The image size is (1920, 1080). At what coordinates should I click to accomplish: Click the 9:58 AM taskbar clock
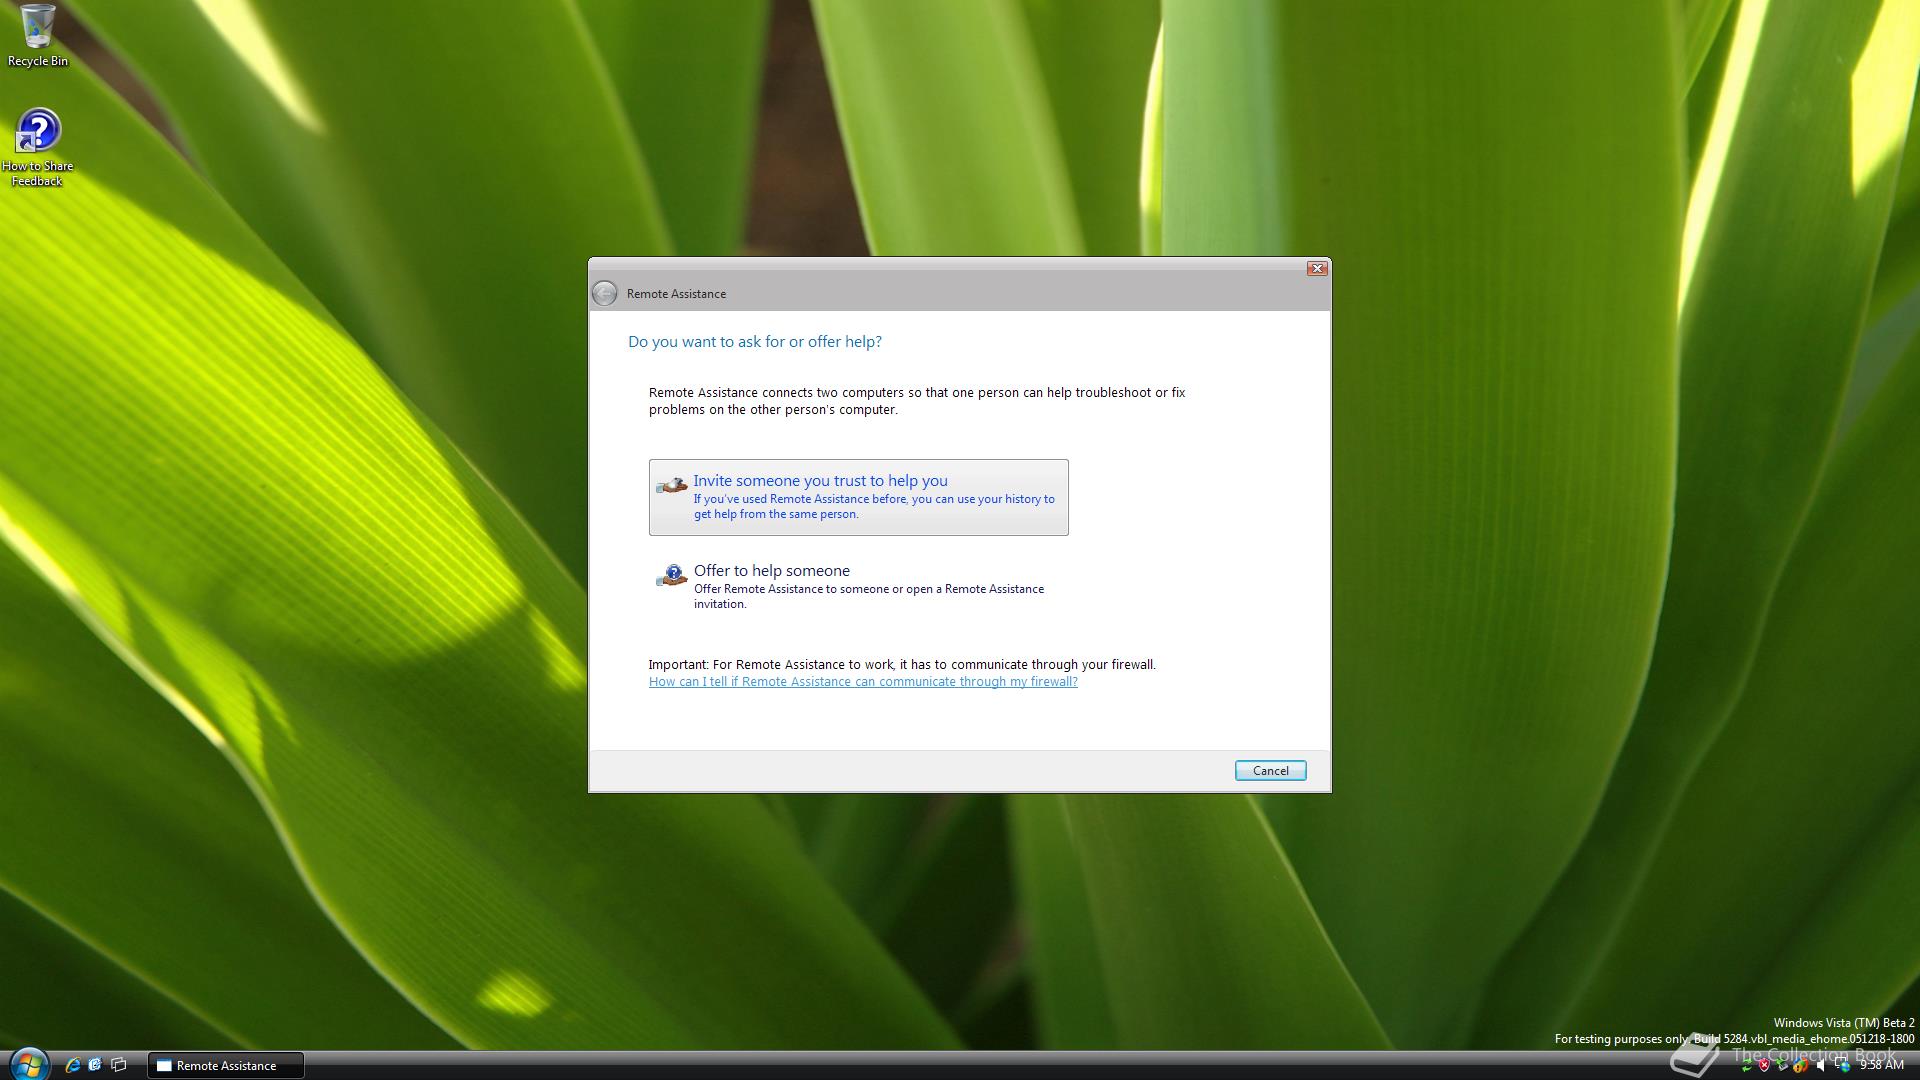1881,1065
